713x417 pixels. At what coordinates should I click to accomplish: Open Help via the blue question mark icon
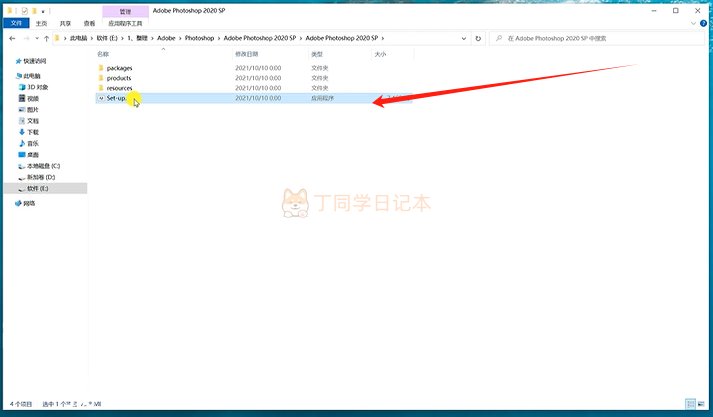(703, 23)
